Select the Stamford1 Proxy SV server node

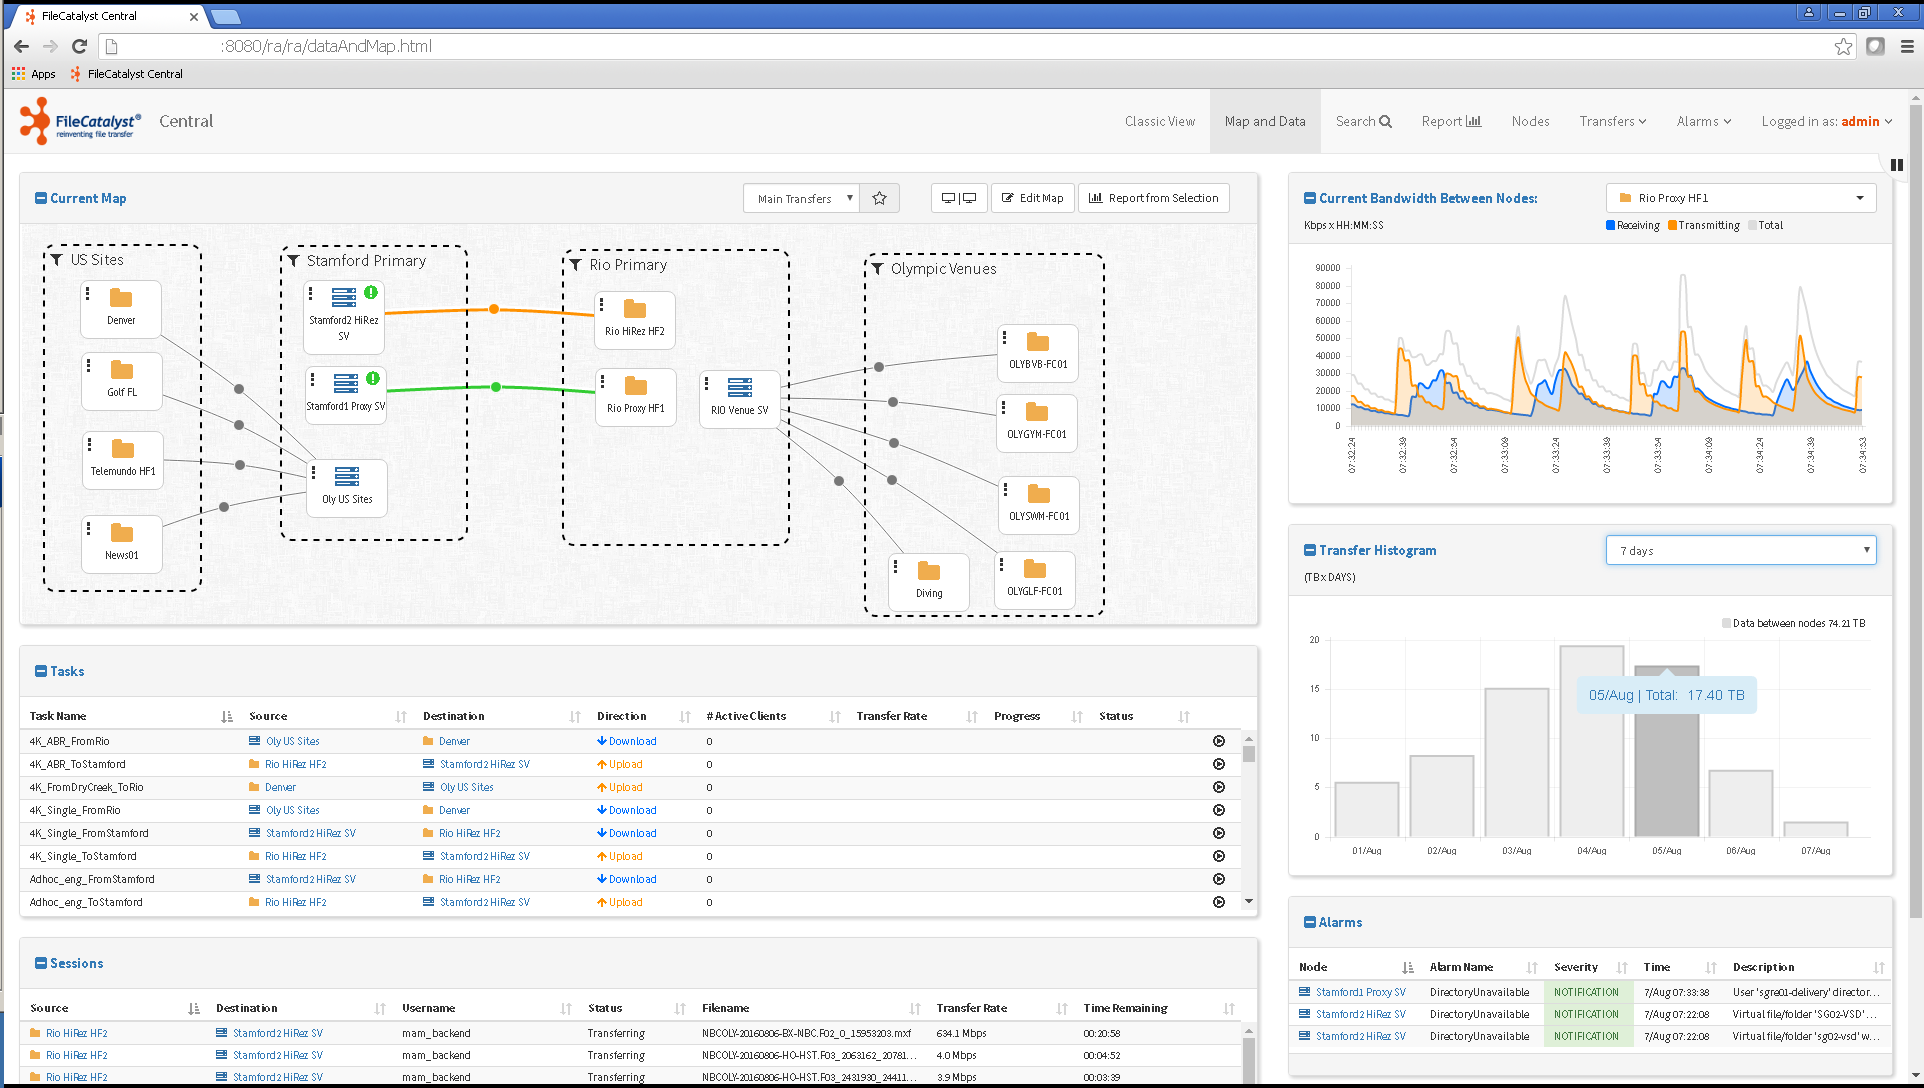(346, 395)
